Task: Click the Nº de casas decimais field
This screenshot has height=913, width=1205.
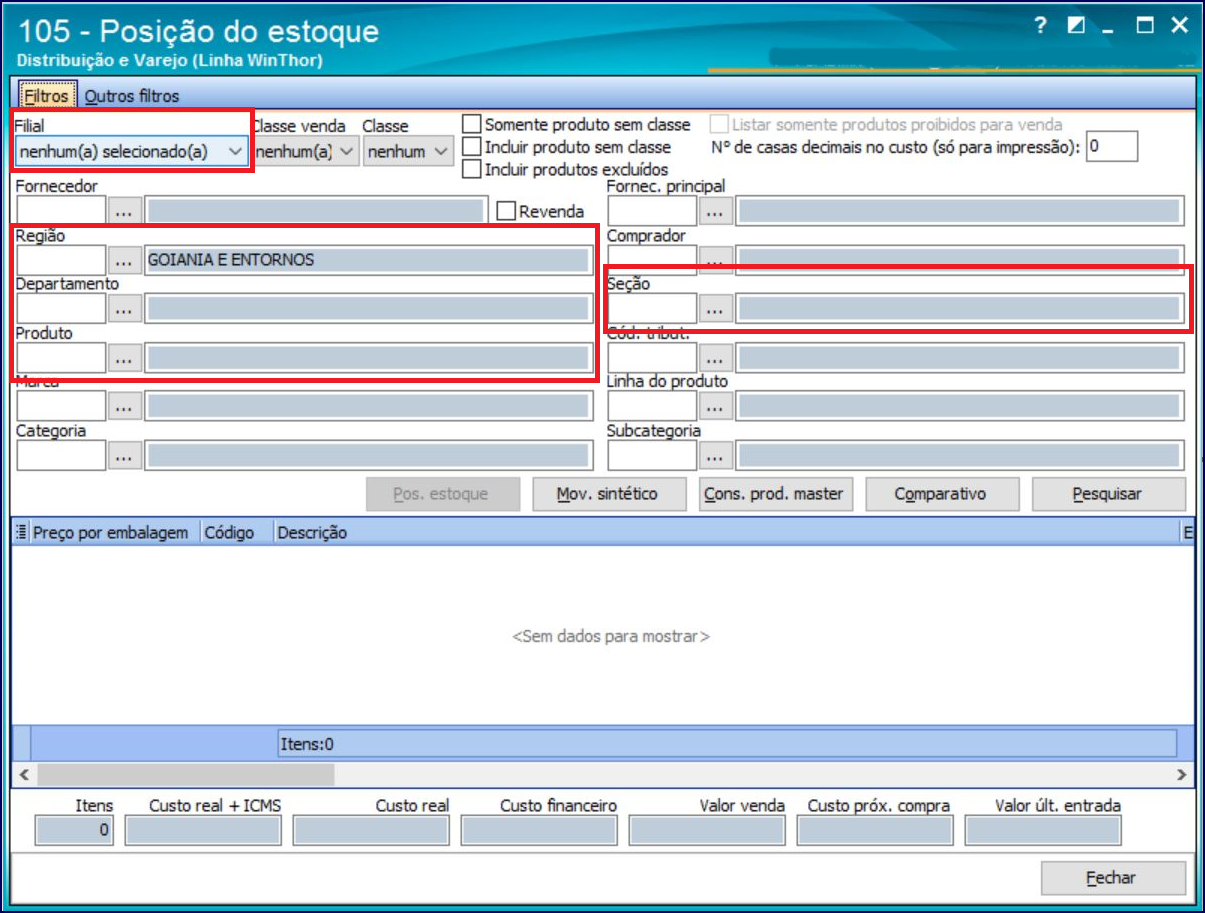Action: point(1112,146)
